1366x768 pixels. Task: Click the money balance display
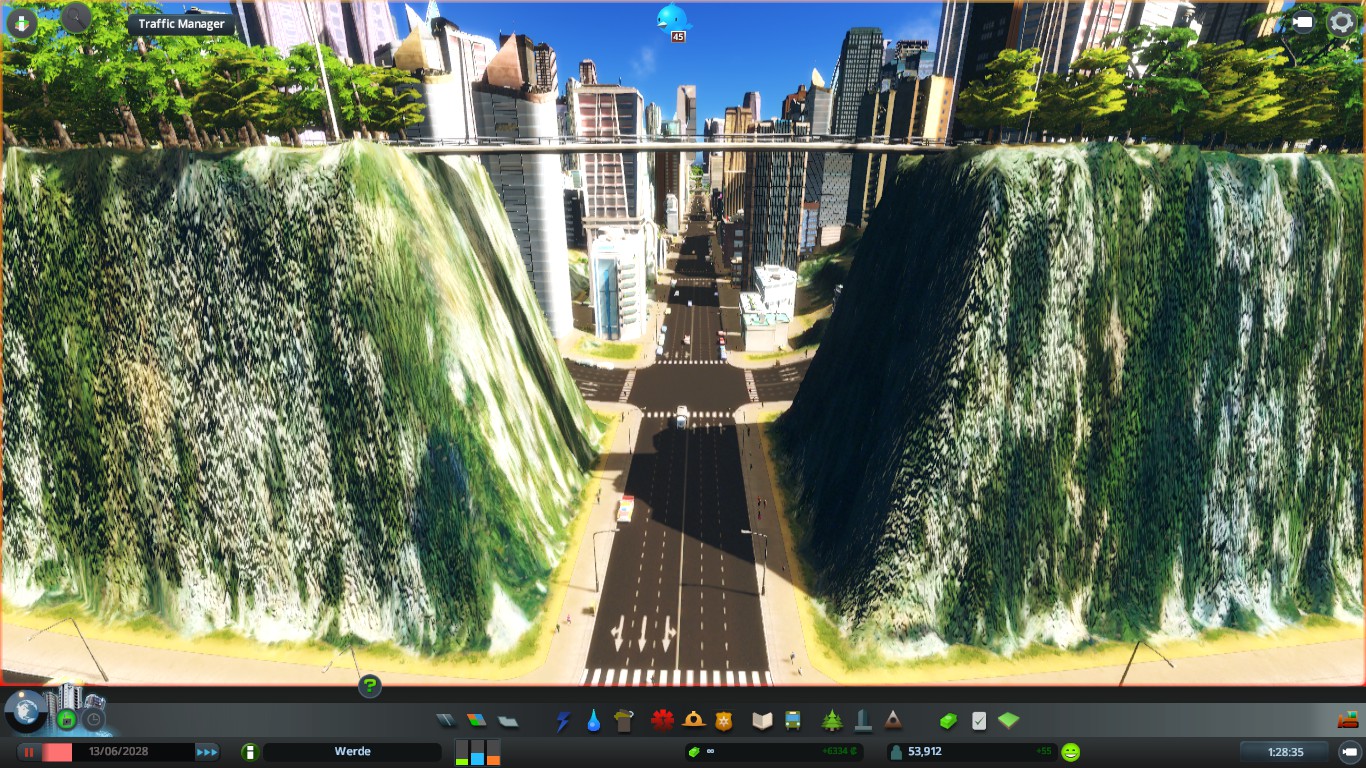coord(774,752)
